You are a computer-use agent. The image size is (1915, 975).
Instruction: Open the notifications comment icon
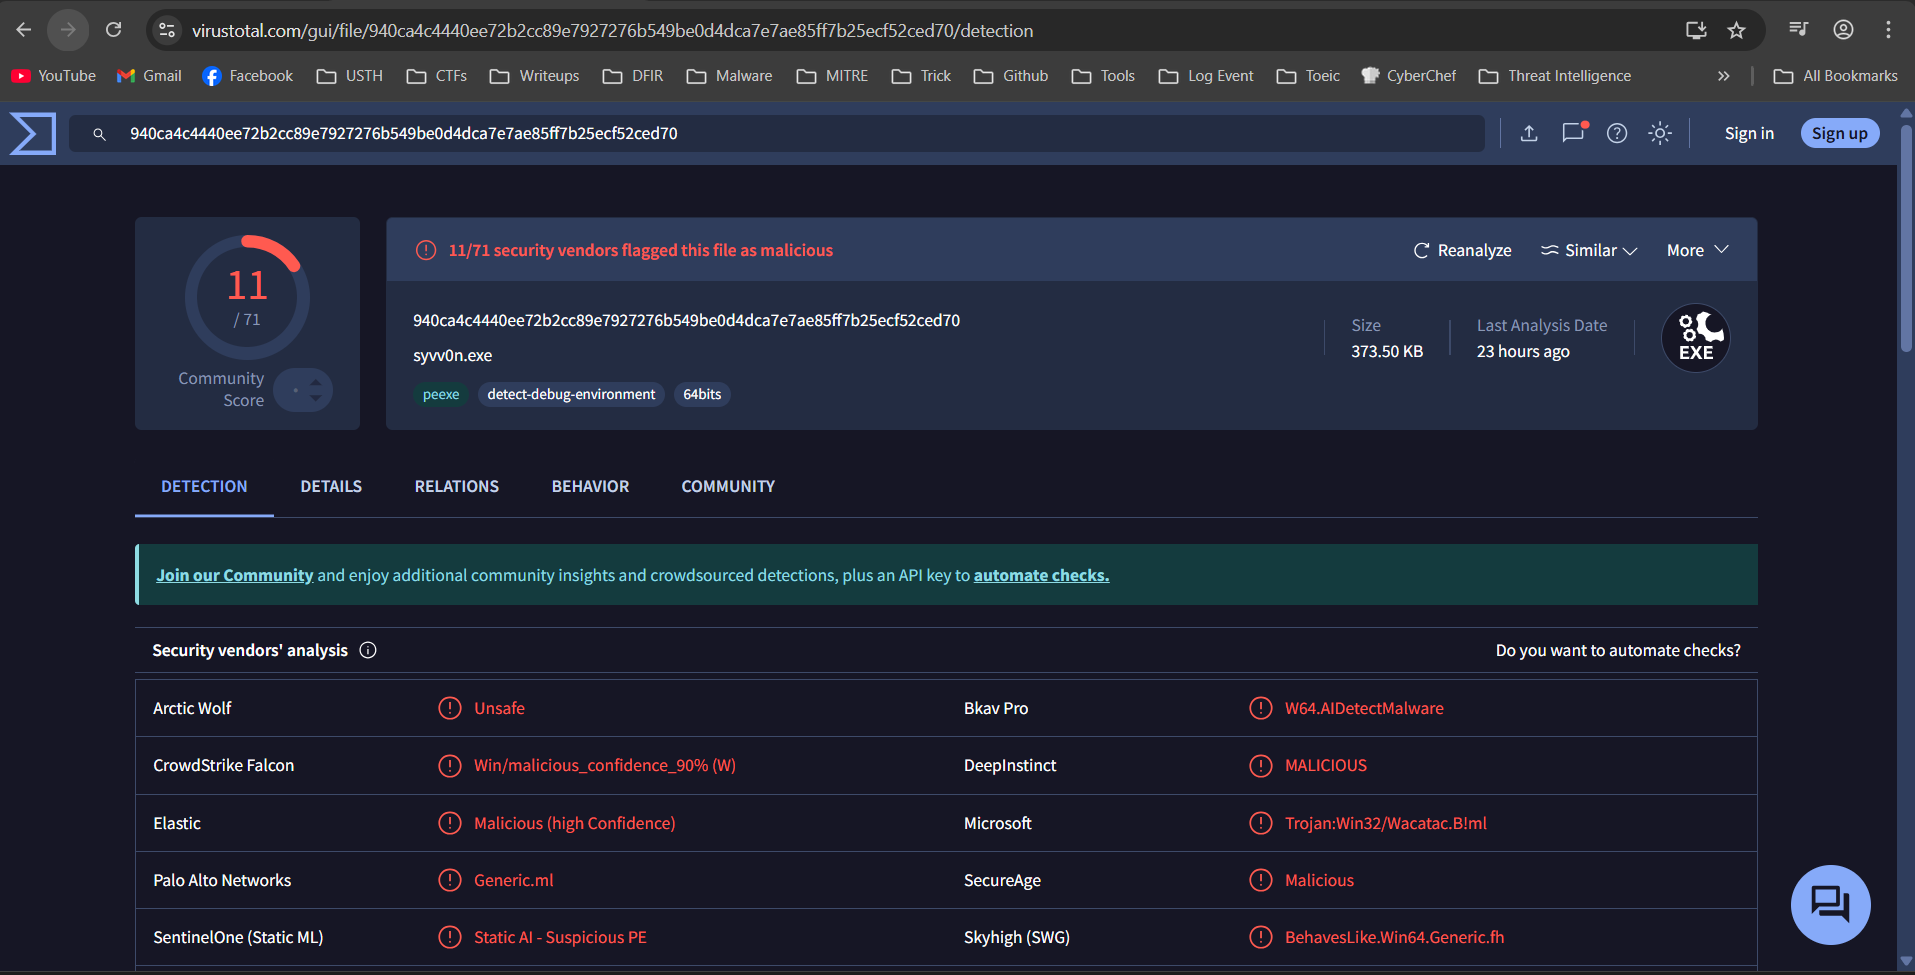(x=1573, y=134)
